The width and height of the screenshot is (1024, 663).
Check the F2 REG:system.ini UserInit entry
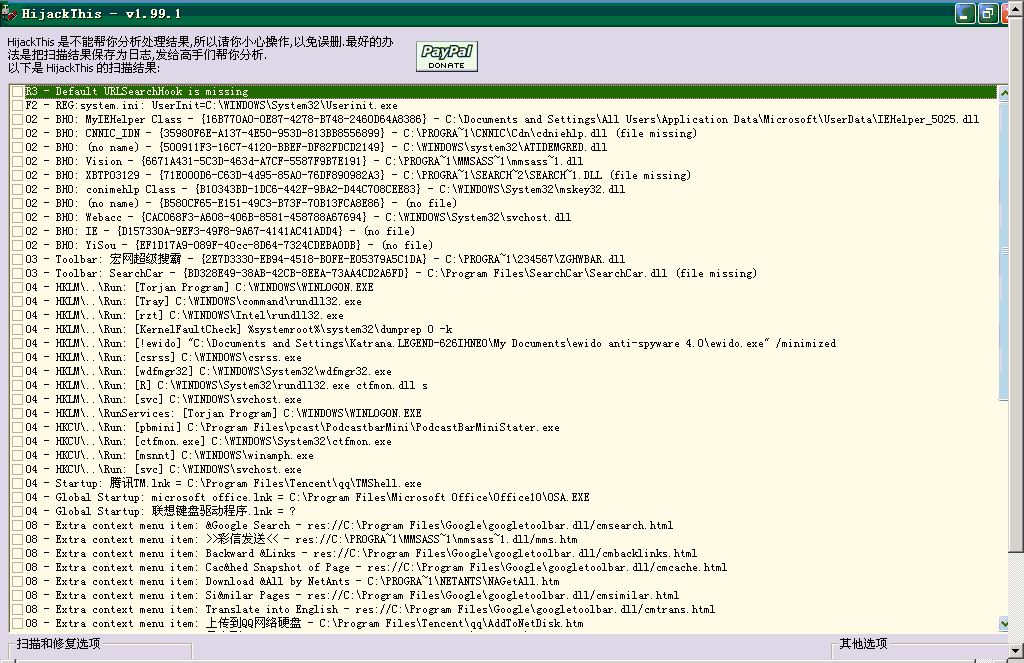coord(18,105)
